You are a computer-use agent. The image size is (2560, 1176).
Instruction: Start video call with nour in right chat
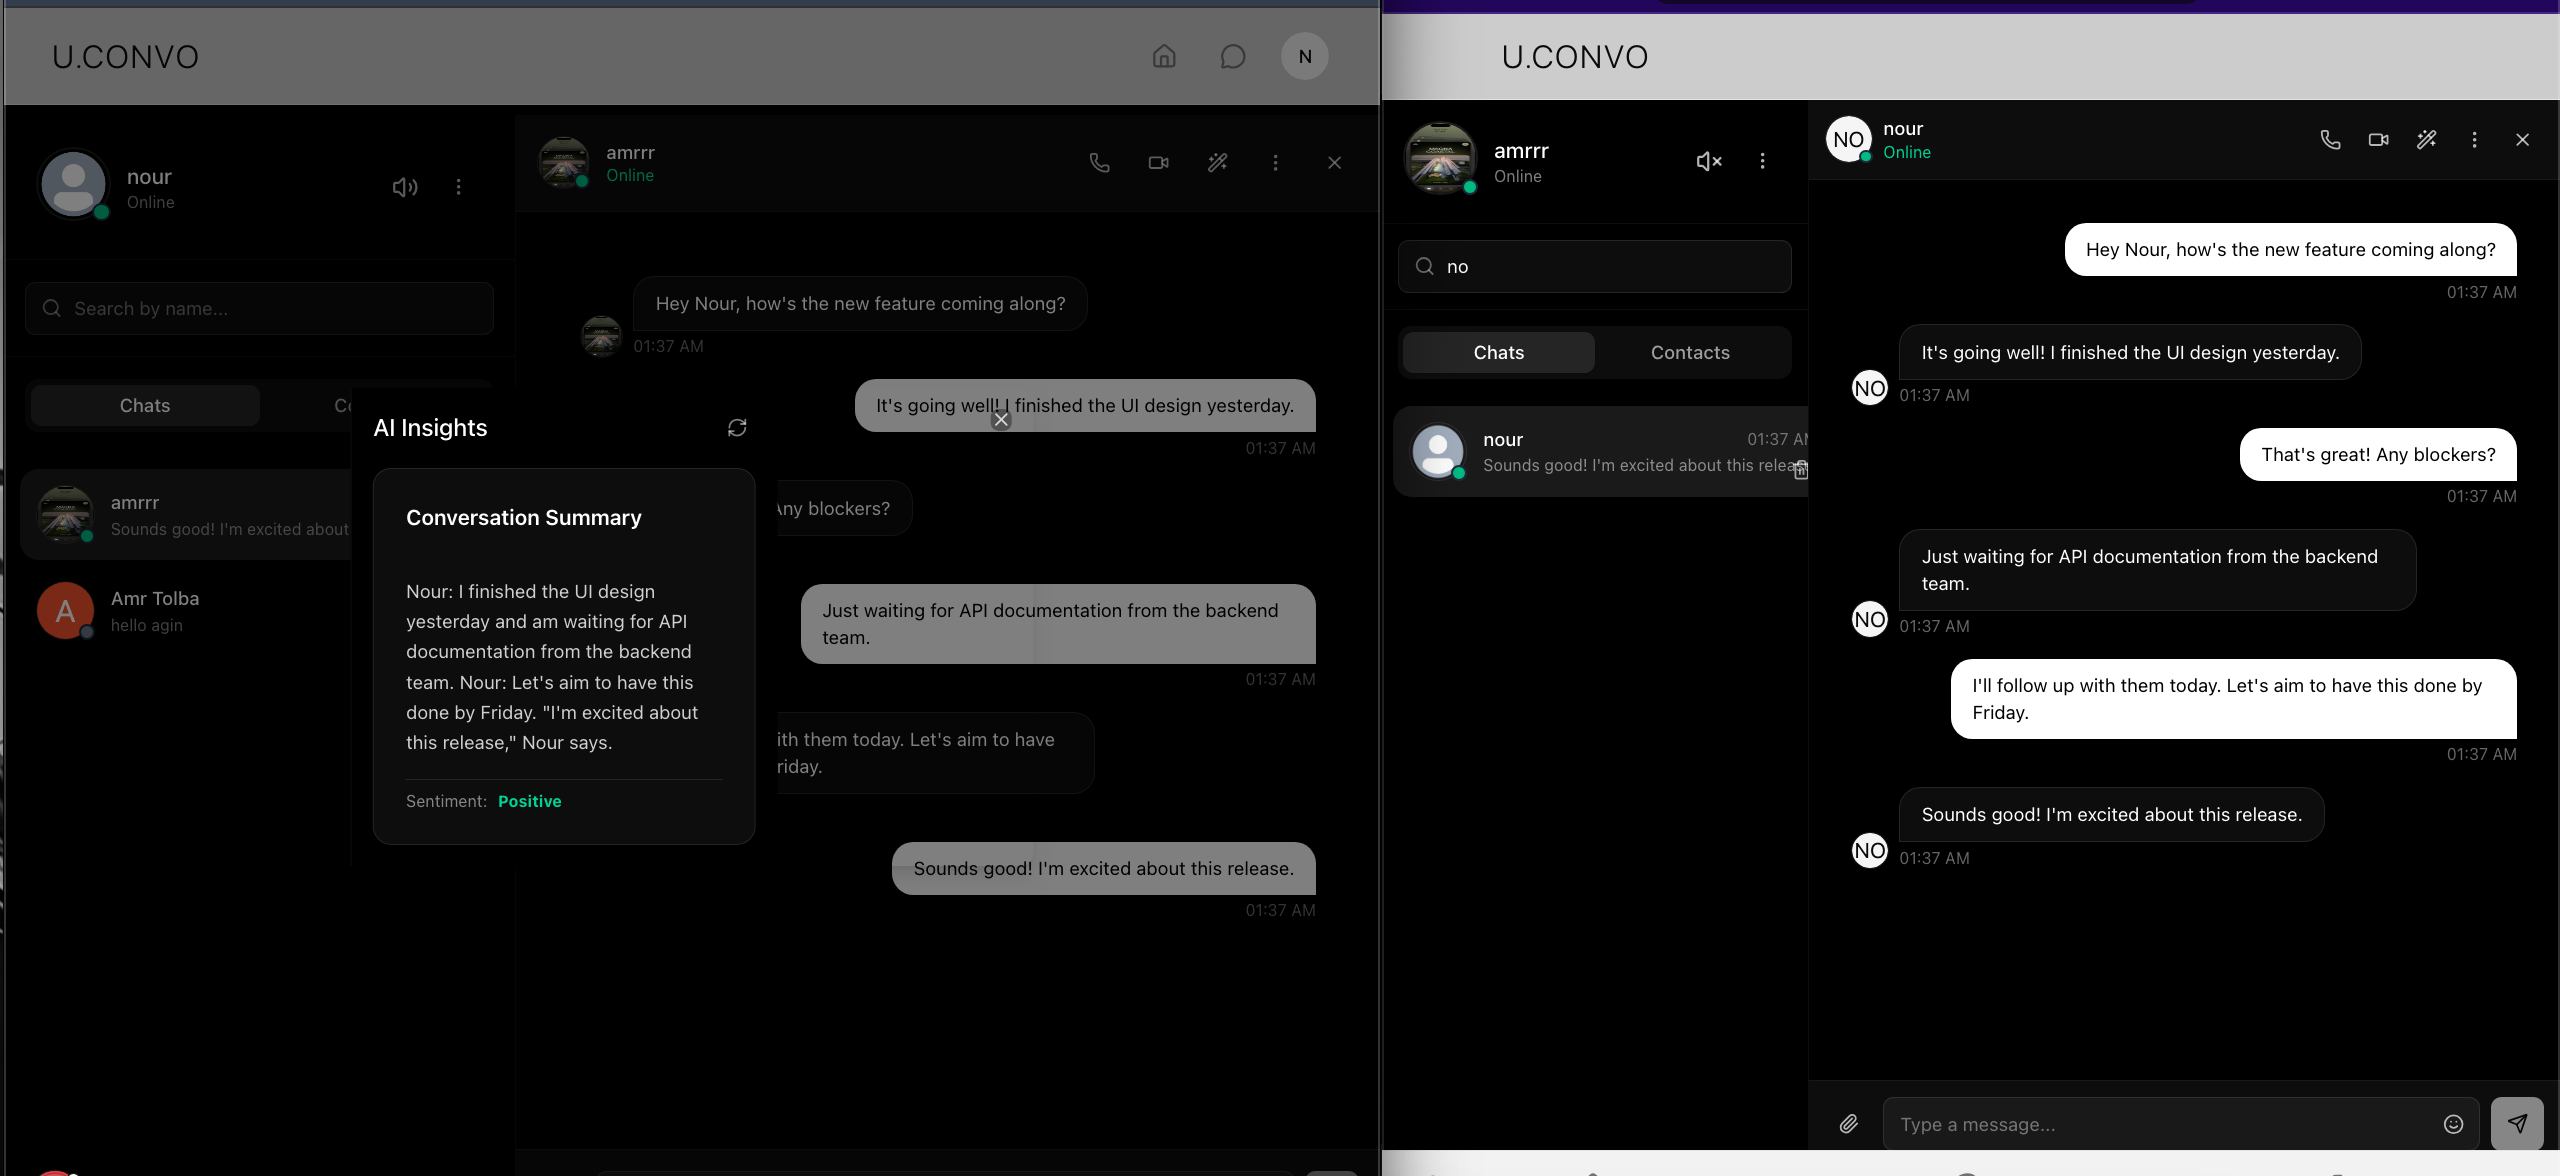pyautogui.click(x=2378, y=140)
